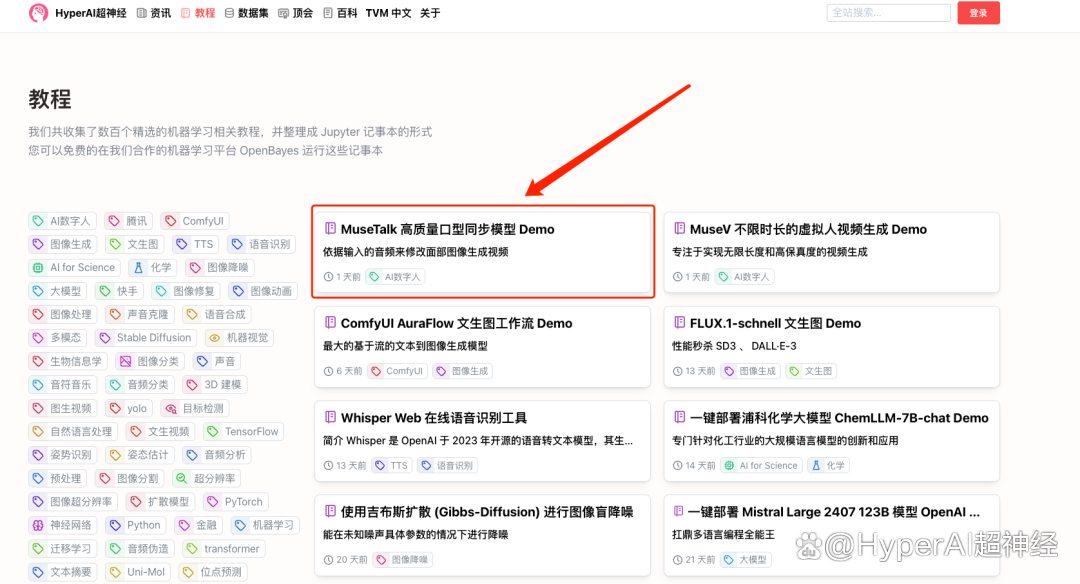Image resolution: width=1080 pixels, height=584 pixels.
Task: Open the 资讯 navigation menu item
Action: point(154,13)
